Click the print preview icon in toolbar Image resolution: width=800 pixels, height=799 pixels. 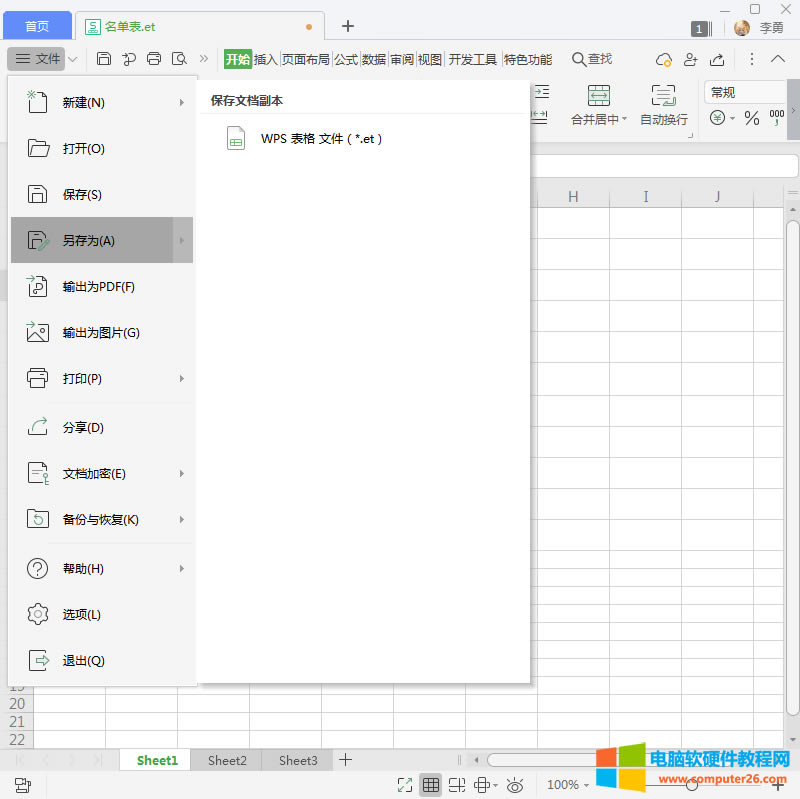pos(179,59)
